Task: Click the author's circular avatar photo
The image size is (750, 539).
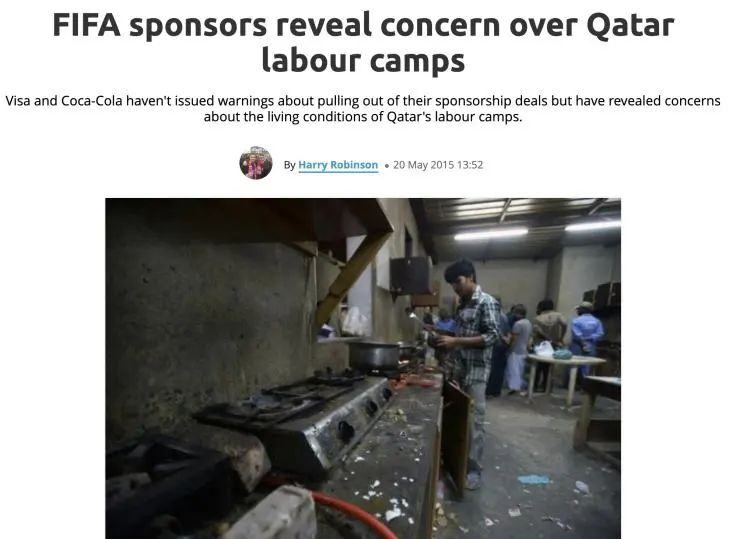Action: [x=256, y=163]
